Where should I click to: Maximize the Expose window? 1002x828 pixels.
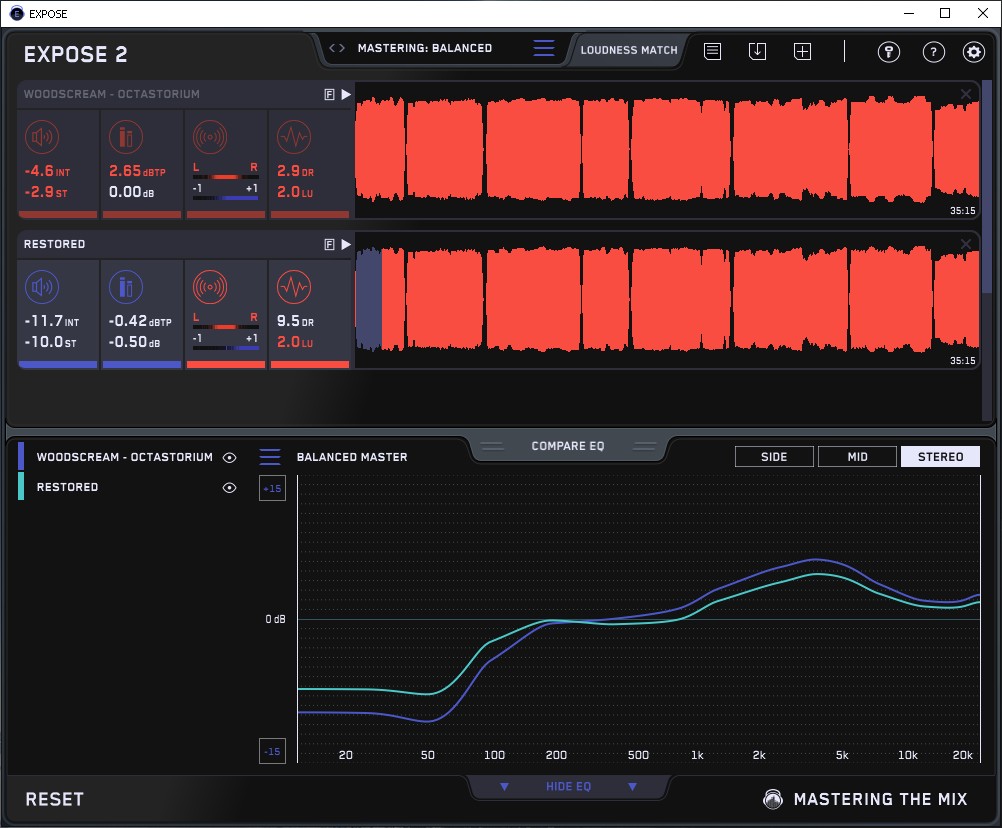pyautogui.click(x=945, y=13)
